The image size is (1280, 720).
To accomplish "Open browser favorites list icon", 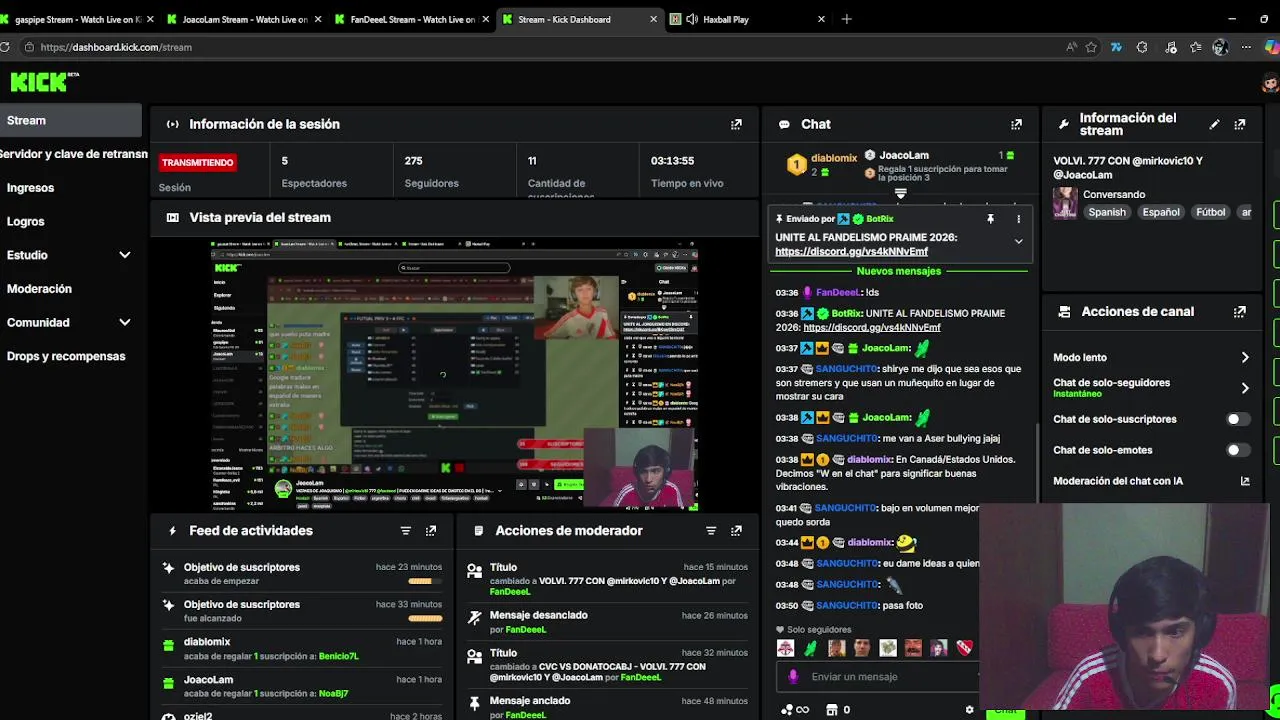I will 1197,47.
